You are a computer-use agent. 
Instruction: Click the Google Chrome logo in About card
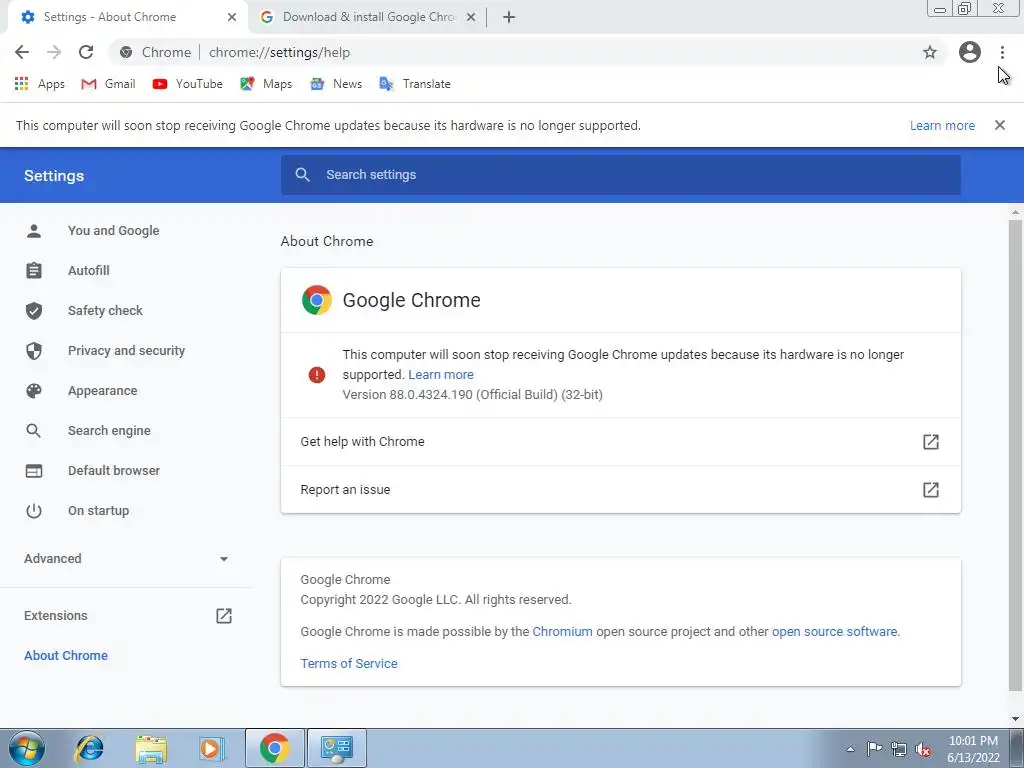(x=317, y=300)
